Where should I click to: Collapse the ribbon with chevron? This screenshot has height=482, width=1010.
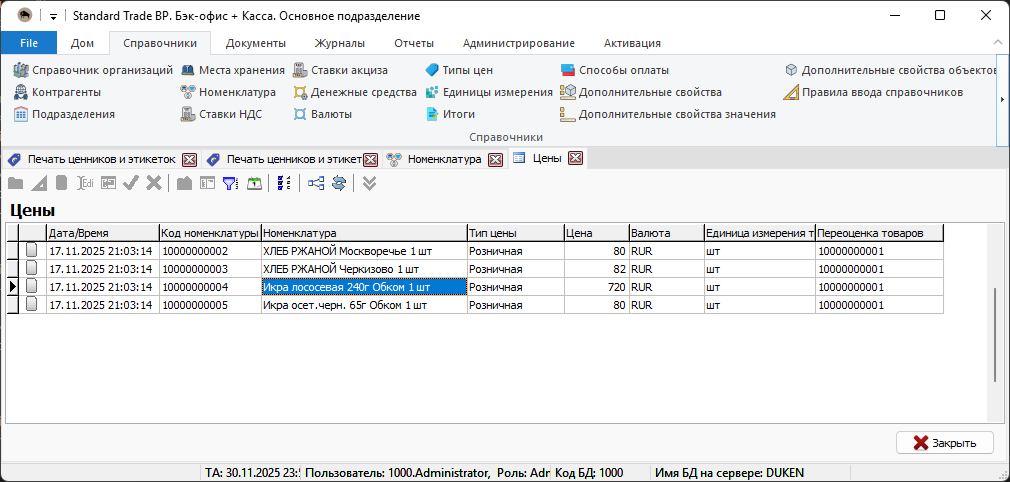coord(998,42)
